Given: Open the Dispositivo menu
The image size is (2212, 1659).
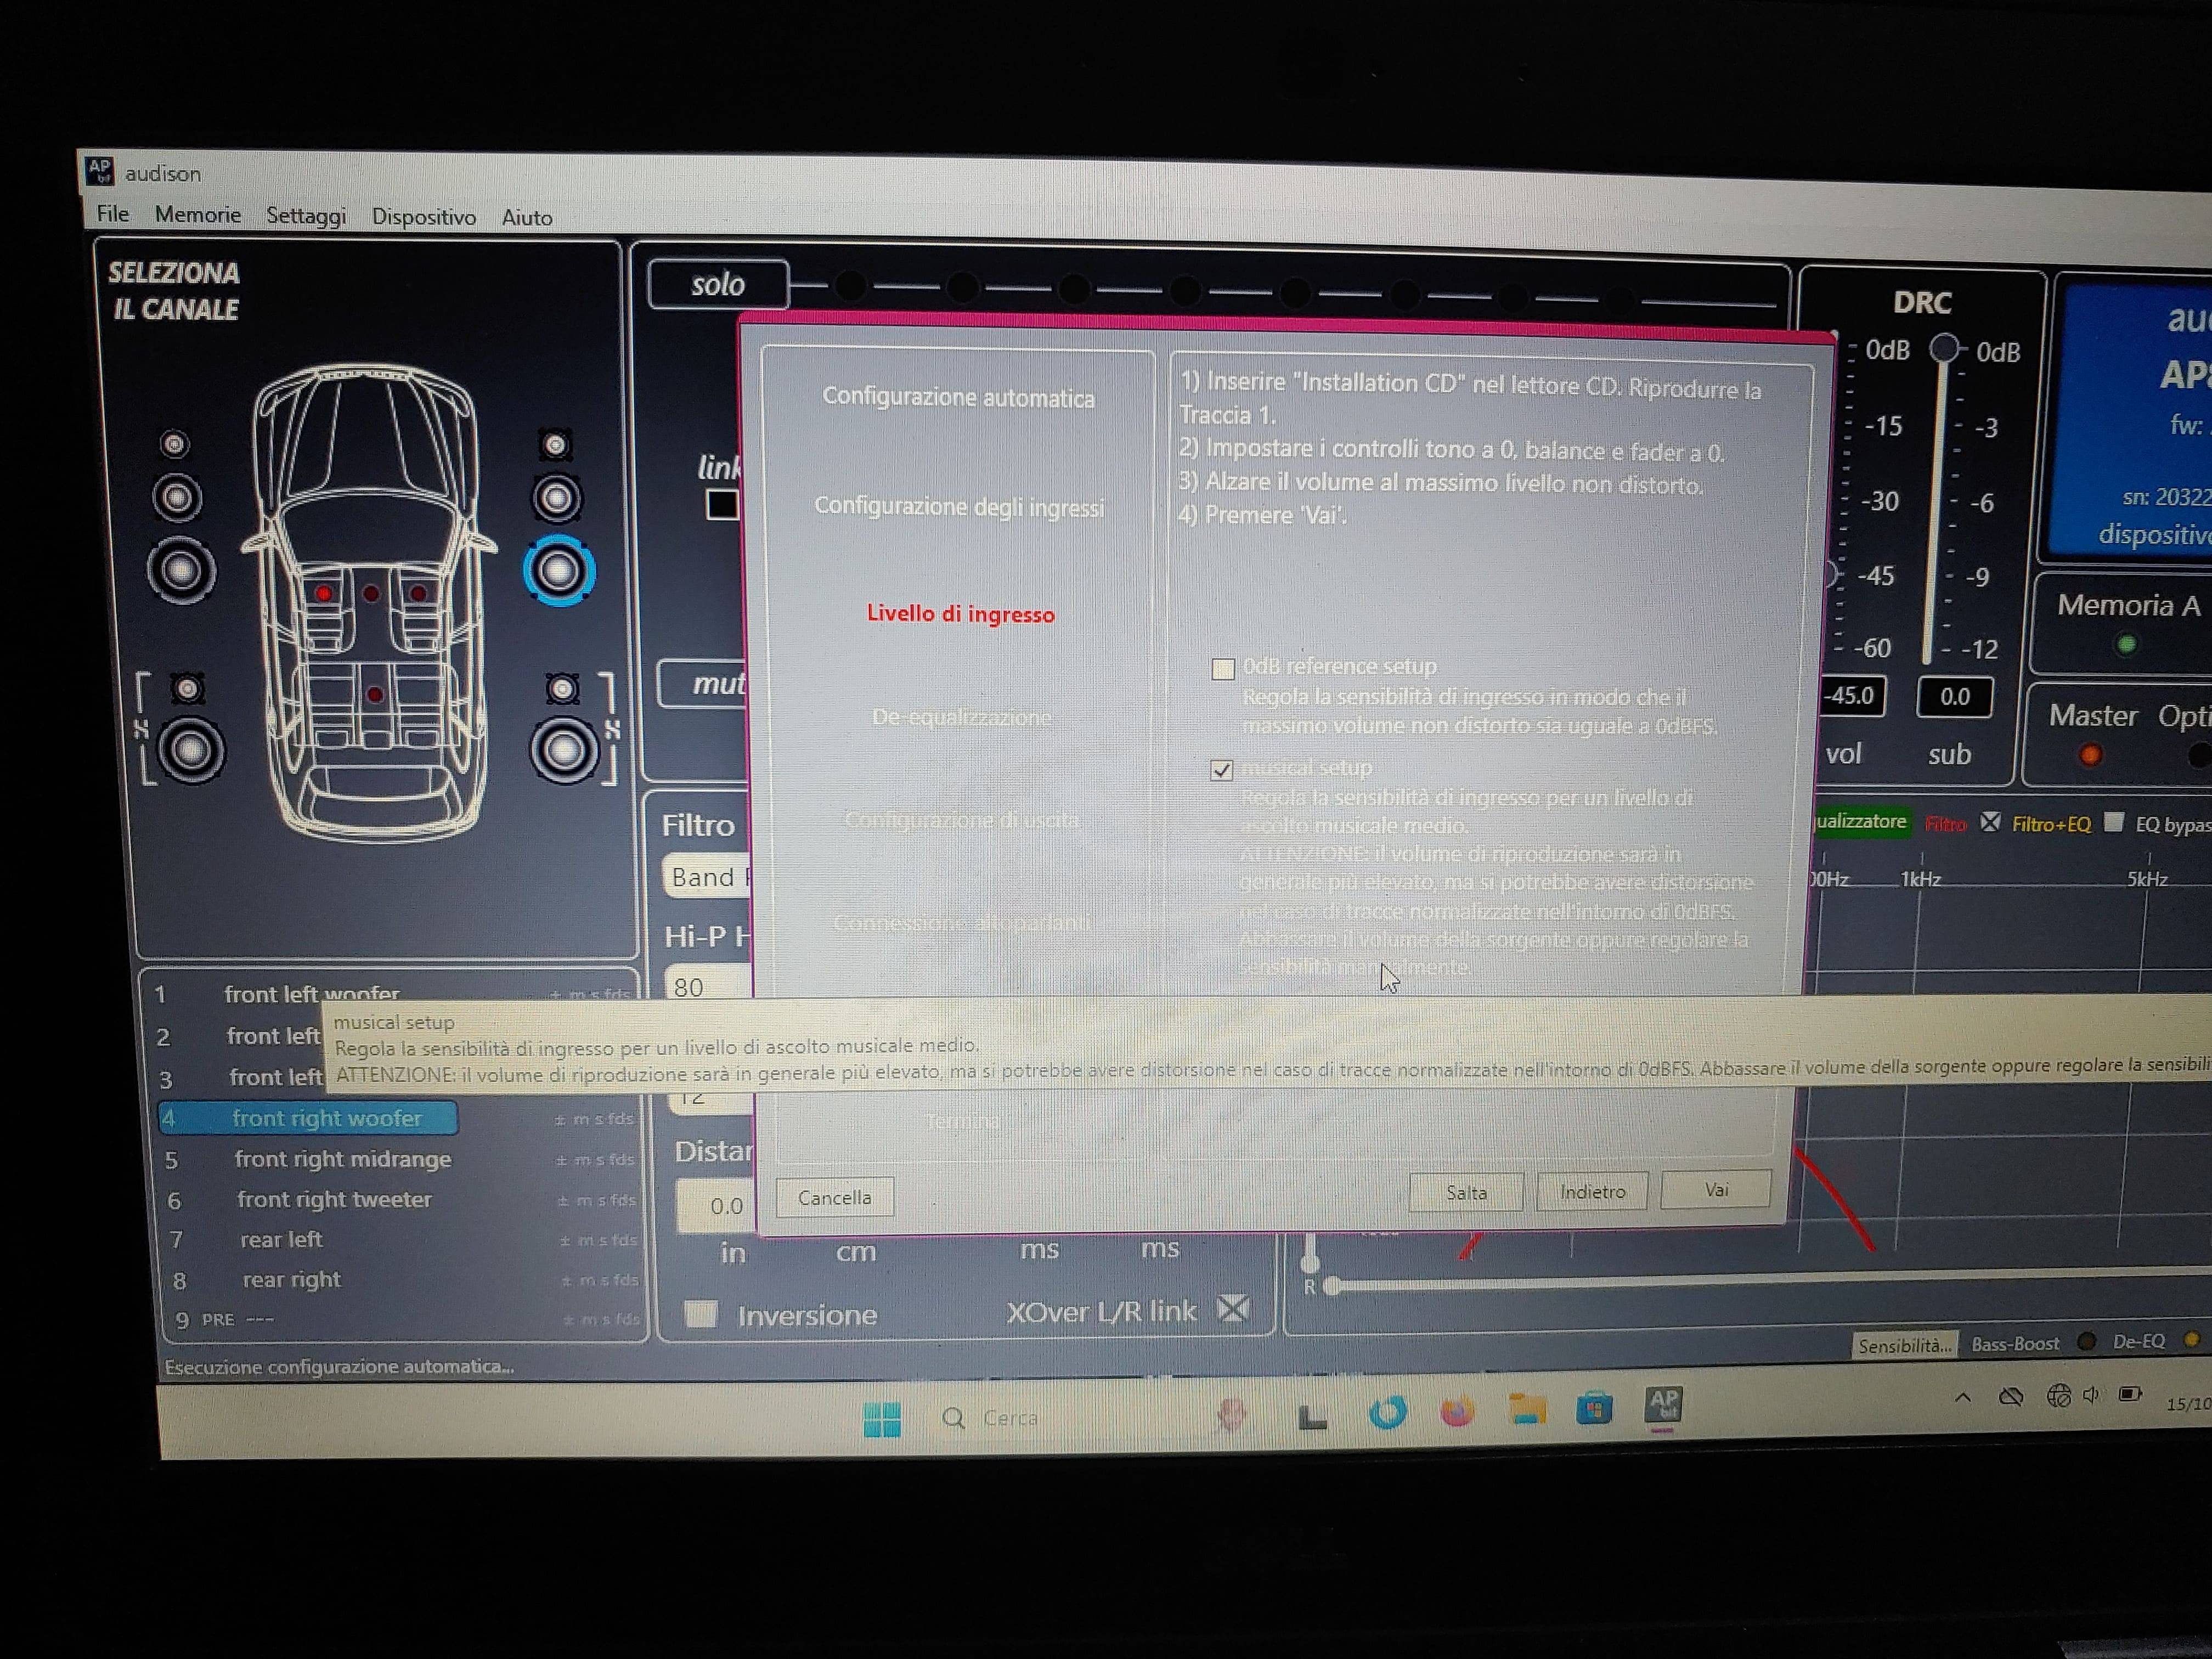Looking at the screenshot, I should point(424,217).
